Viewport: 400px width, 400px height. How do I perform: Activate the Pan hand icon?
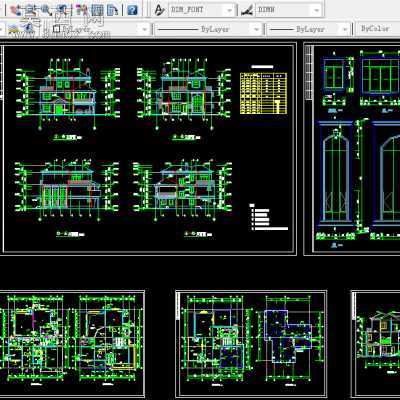[15, 10]
